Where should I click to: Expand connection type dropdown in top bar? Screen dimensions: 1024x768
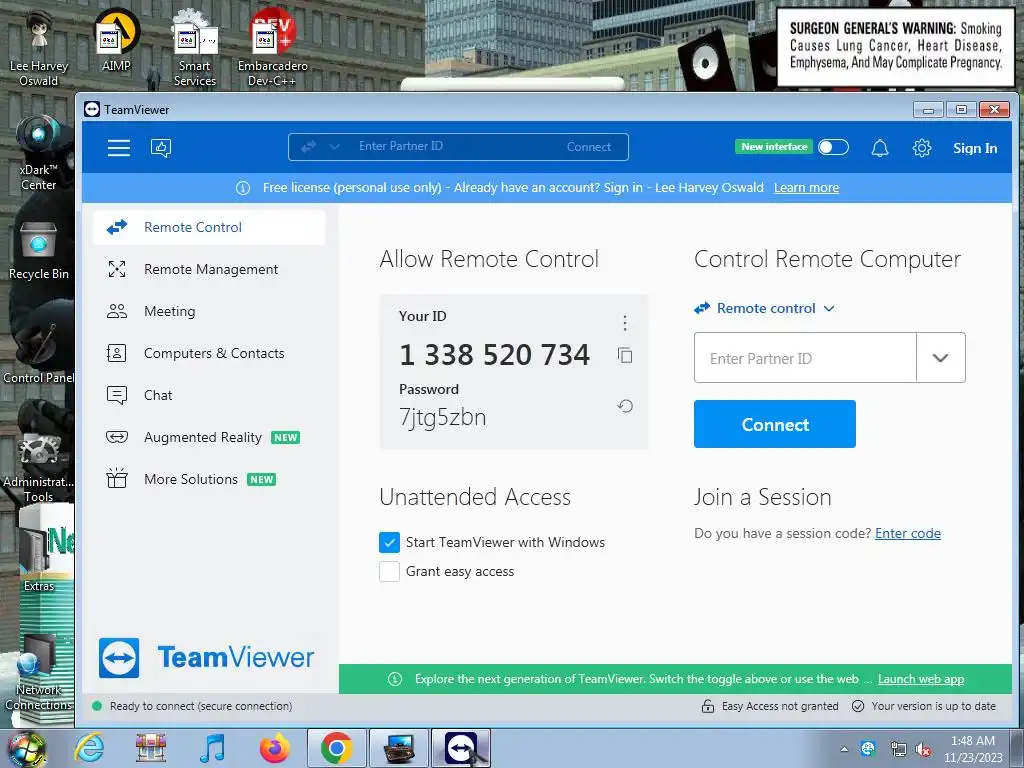tap(321, 147)
